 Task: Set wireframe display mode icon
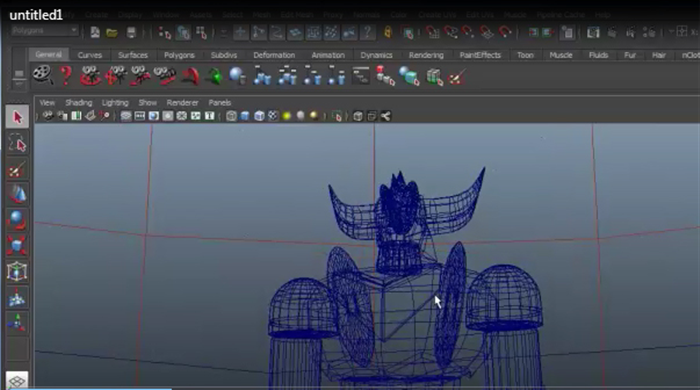click(231, 116)
